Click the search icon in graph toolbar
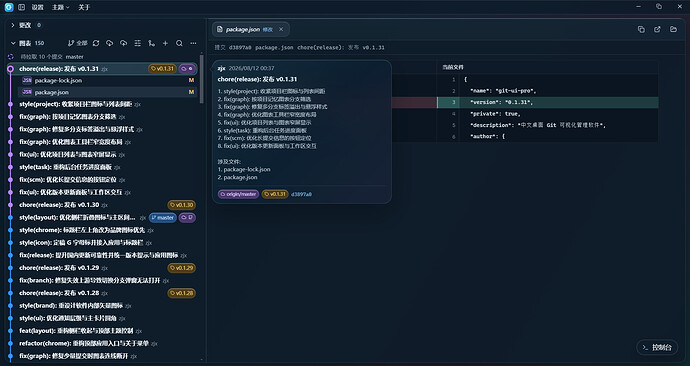 click(179, 43)
